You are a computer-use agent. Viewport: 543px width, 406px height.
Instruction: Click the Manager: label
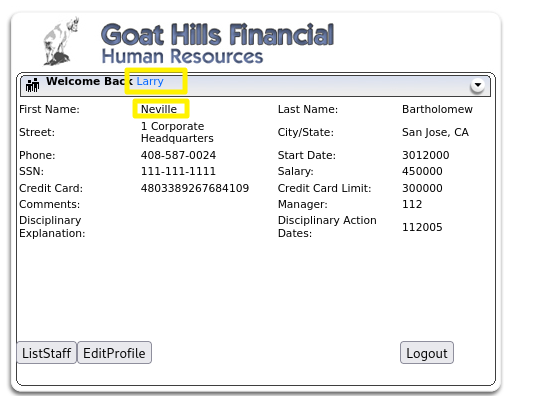pos(303,204)
